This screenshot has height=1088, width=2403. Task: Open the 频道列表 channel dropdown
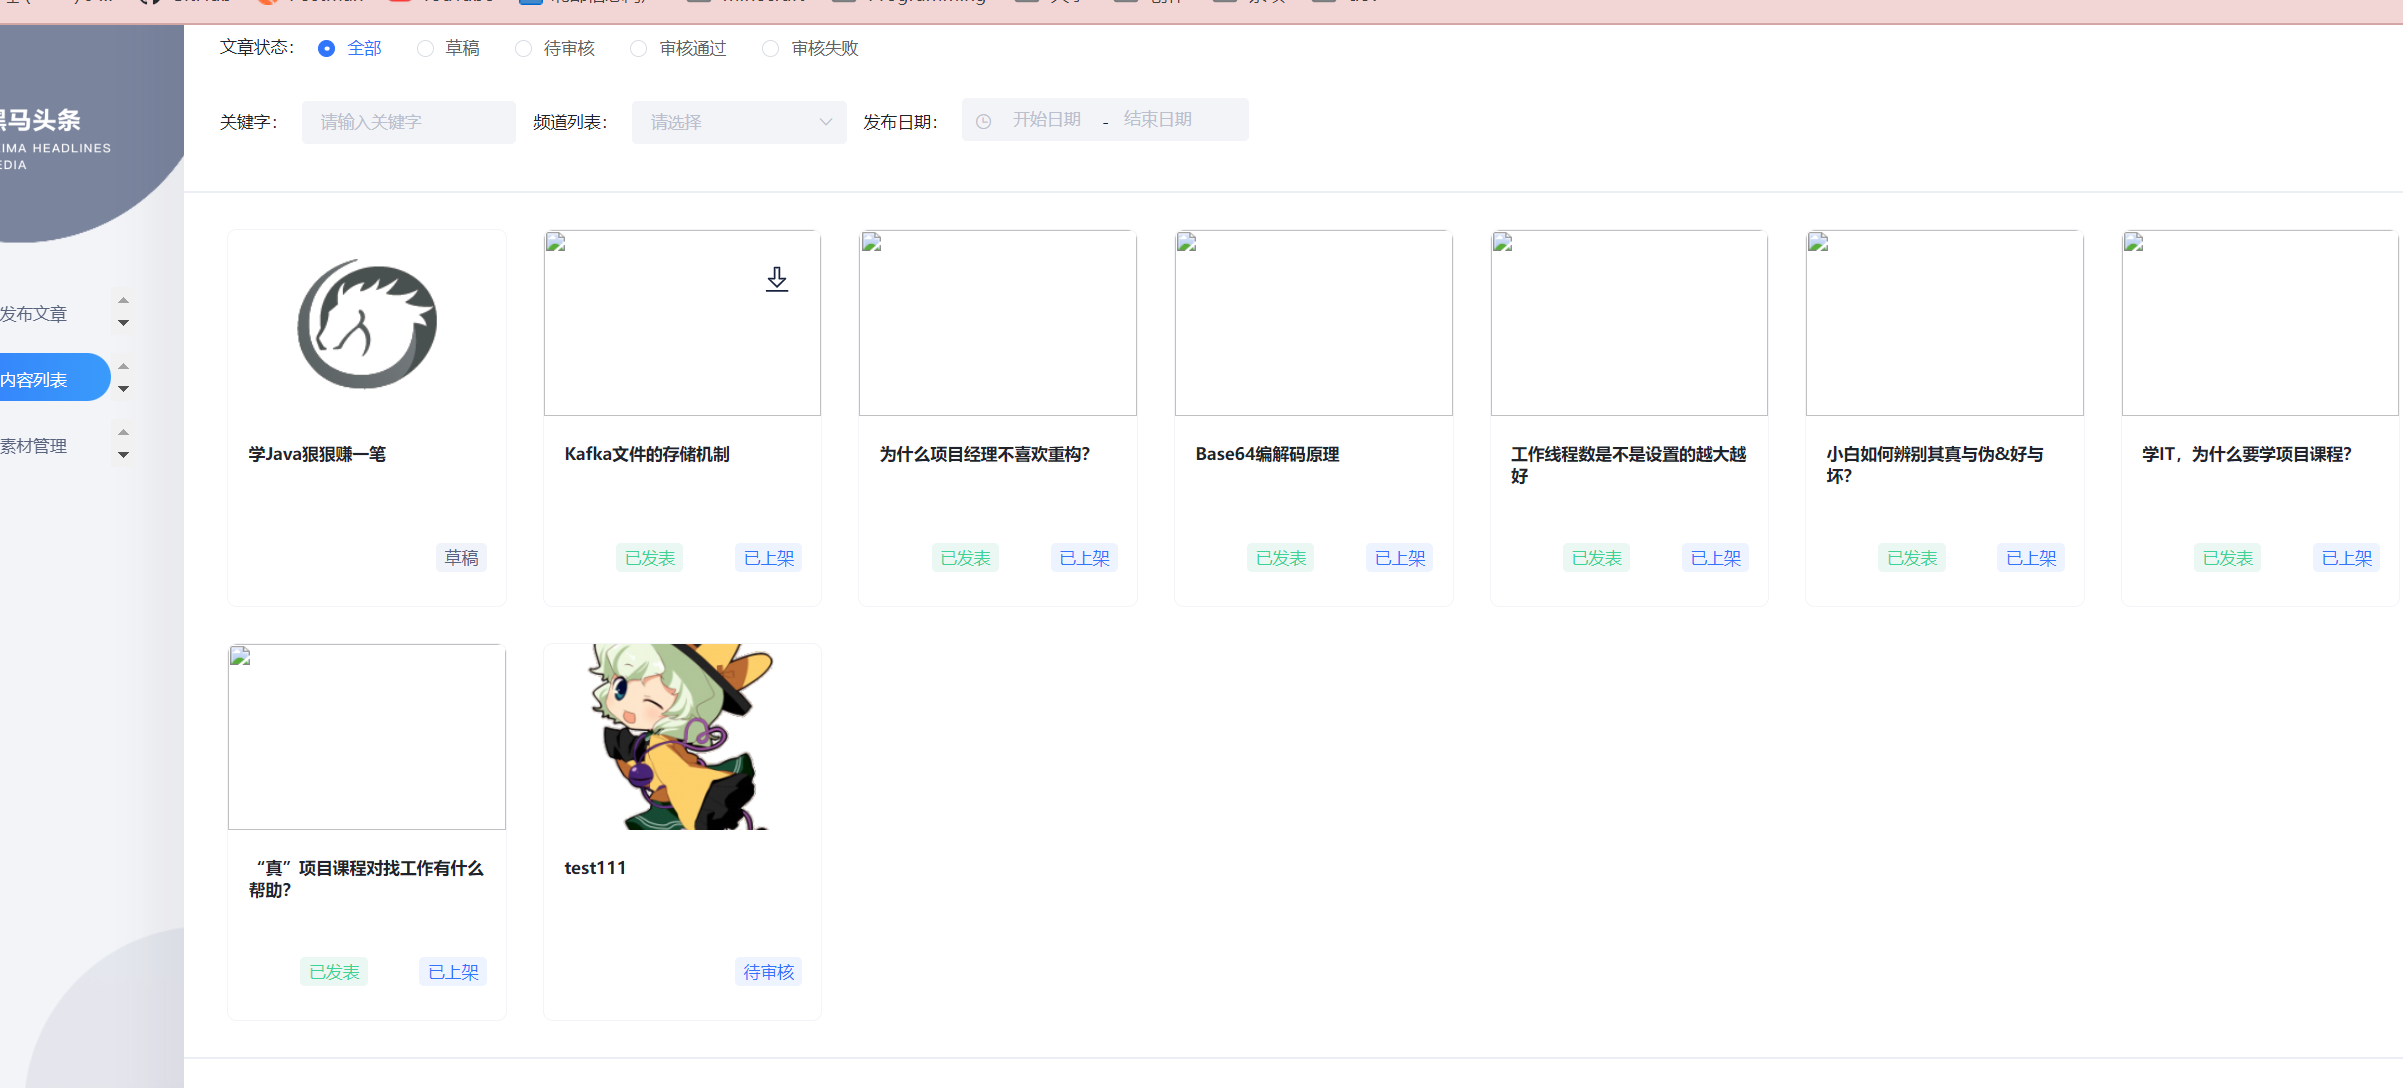point(739,122)
